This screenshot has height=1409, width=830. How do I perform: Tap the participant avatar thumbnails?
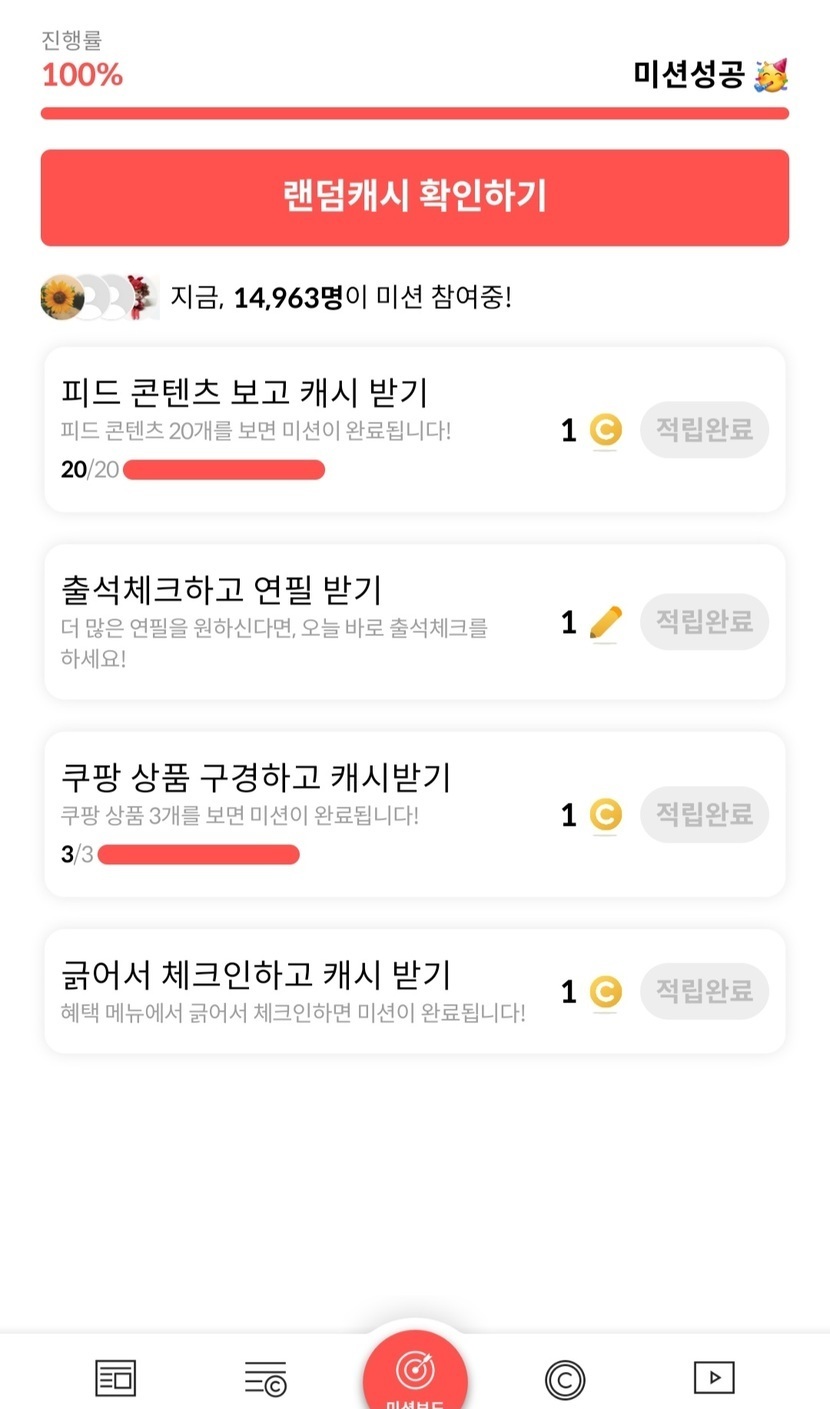click(99, 297)
